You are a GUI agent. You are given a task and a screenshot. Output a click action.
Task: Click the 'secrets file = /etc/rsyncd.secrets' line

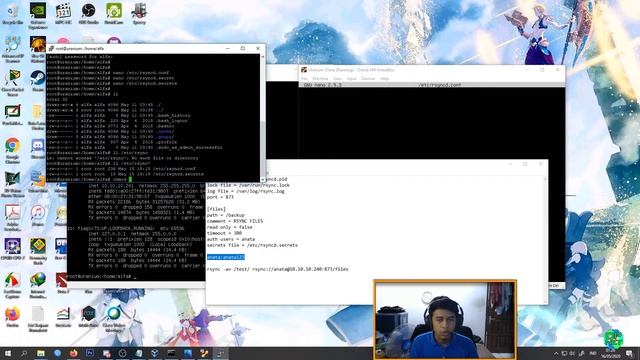(252, 245)
